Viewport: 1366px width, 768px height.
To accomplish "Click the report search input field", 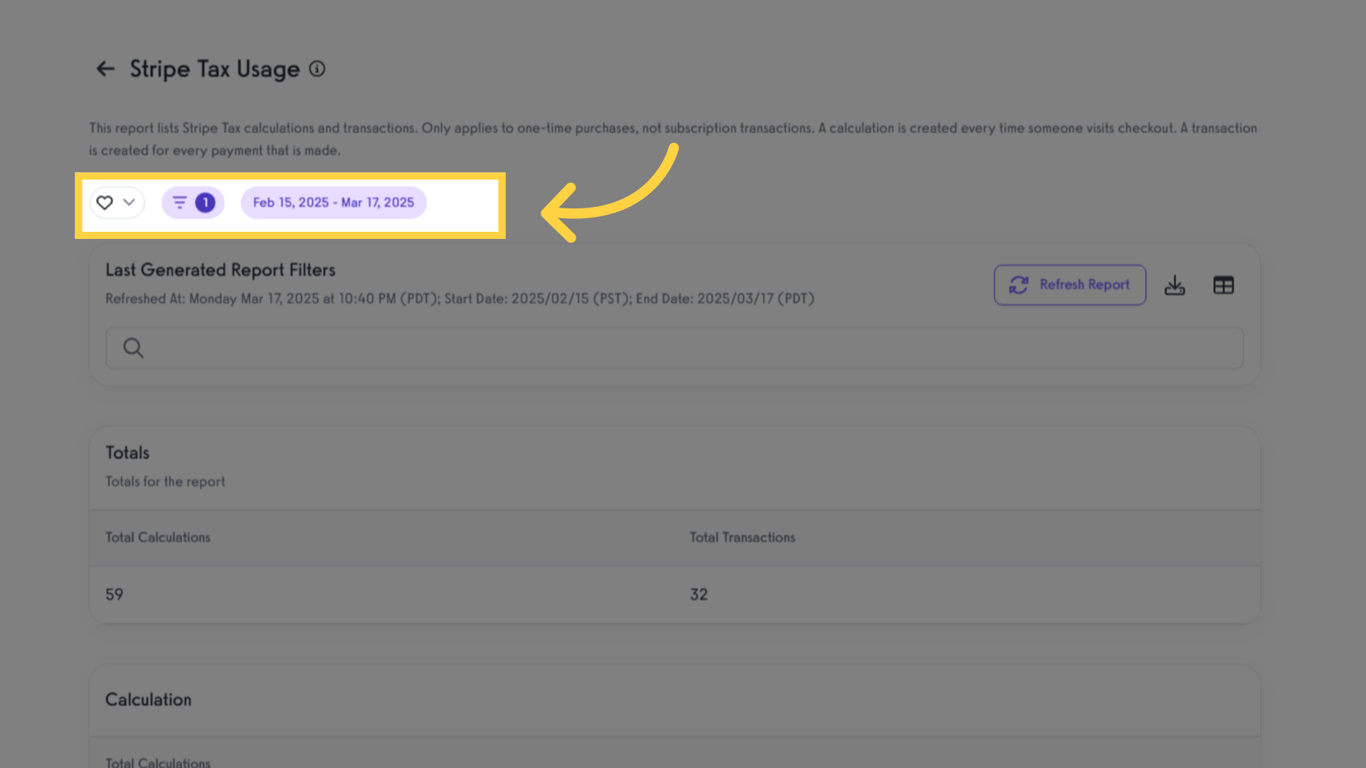I will tap(675, 348).
